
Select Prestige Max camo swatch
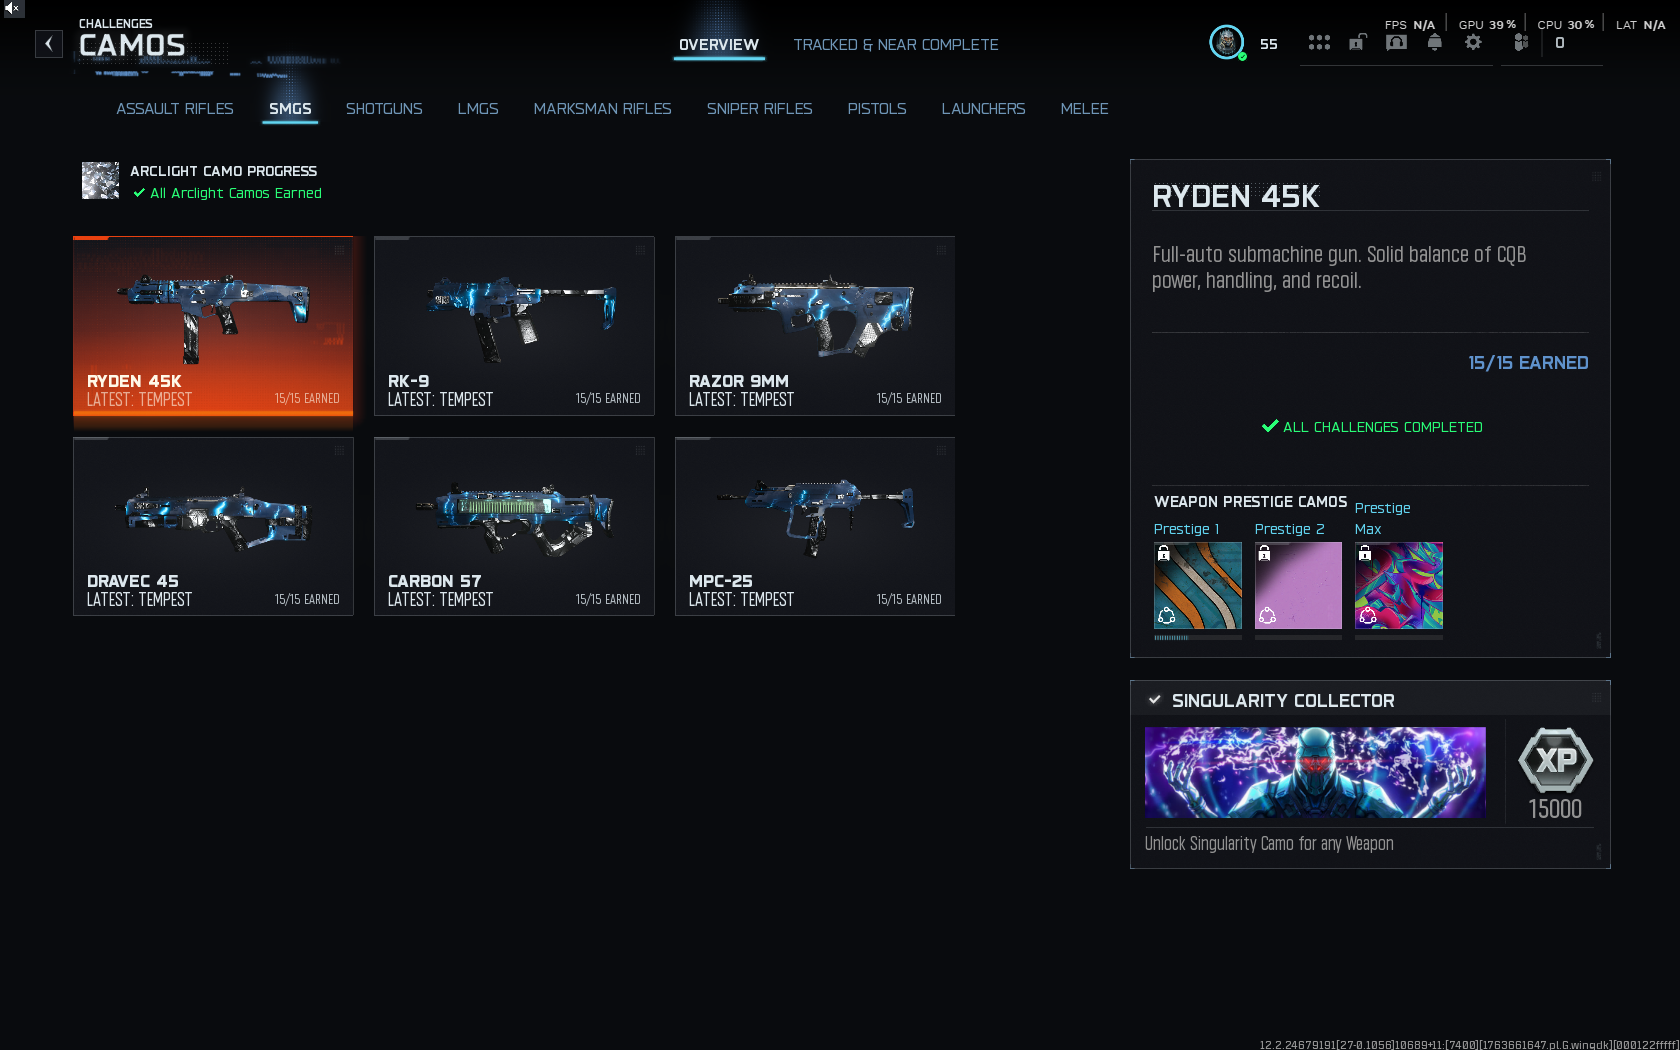pos(1399,586)
